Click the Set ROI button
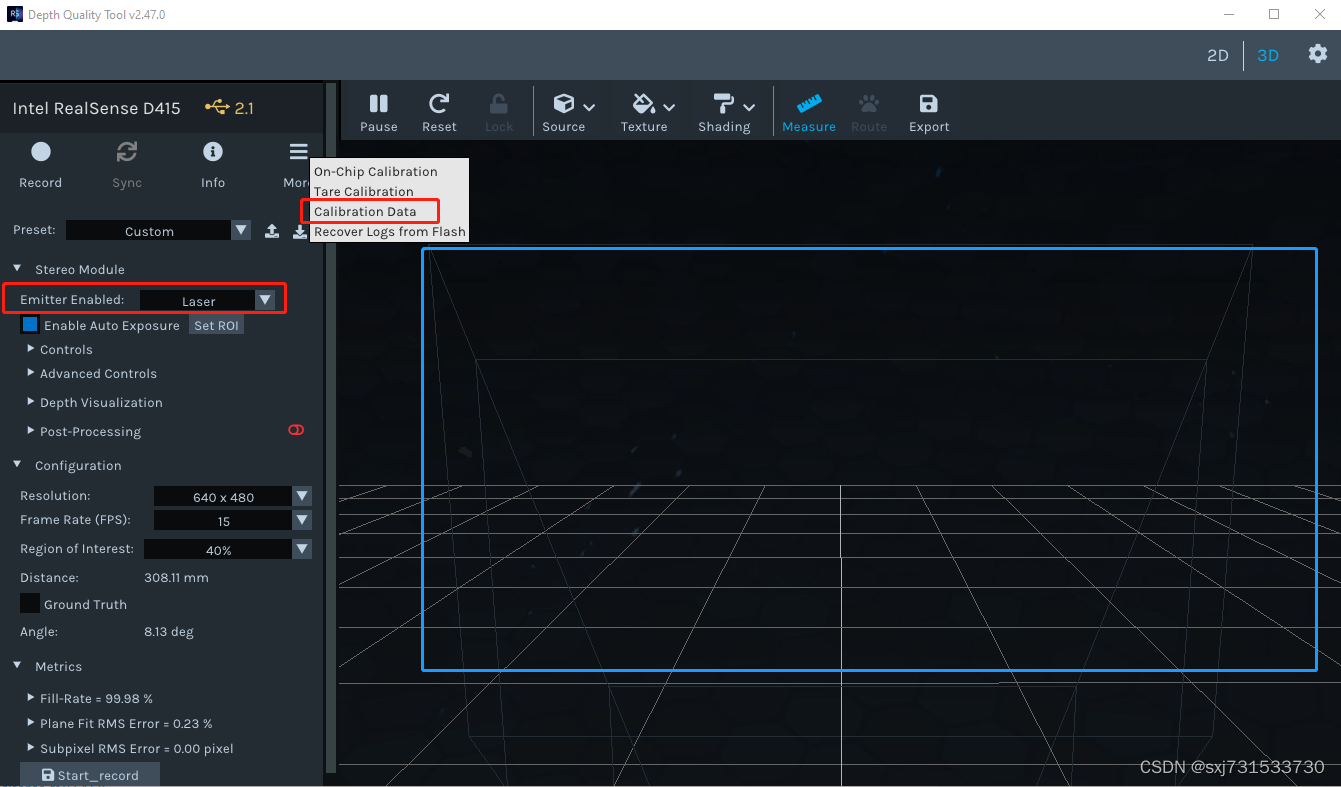Screen dimensions: 1341x787 (x=217, y=325)
